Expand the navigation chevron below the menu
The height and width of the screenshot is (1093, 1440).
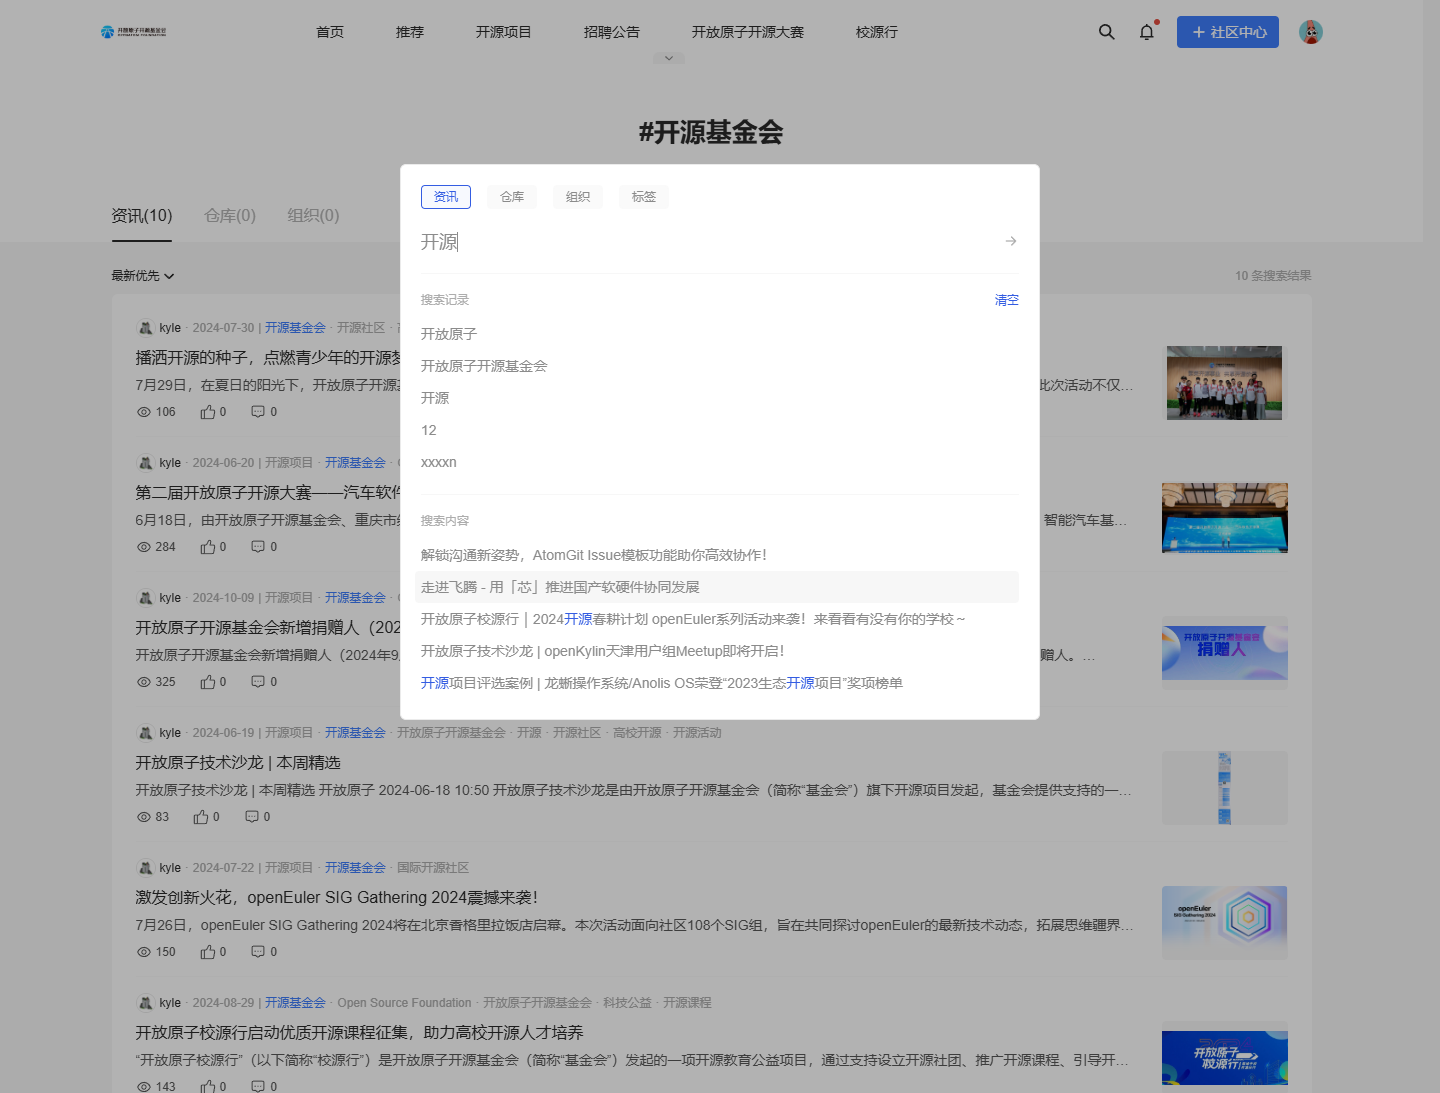point(669,58)
